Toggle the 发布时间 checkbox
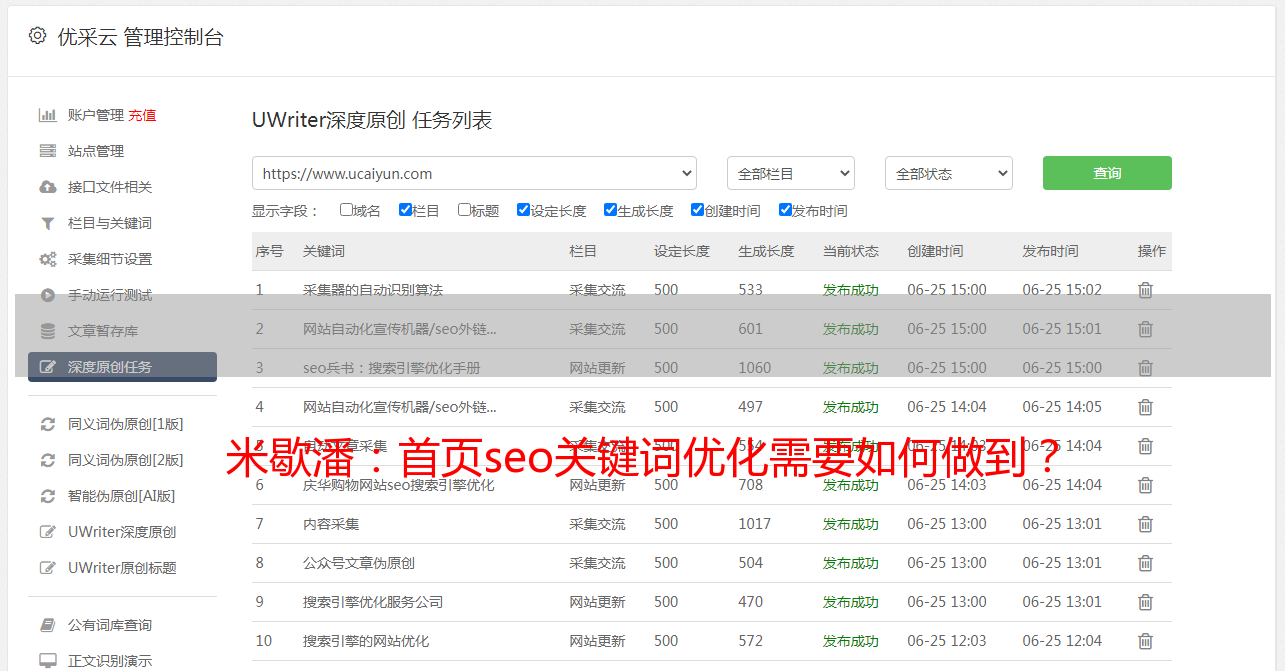Screen dimensions: 1285x671 click(x=785, y=210)
